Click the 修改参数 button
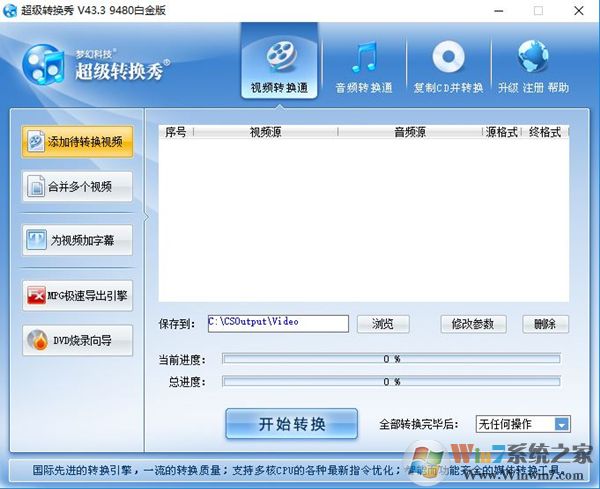This screenshot has height=489, width=600. [473, 324]
